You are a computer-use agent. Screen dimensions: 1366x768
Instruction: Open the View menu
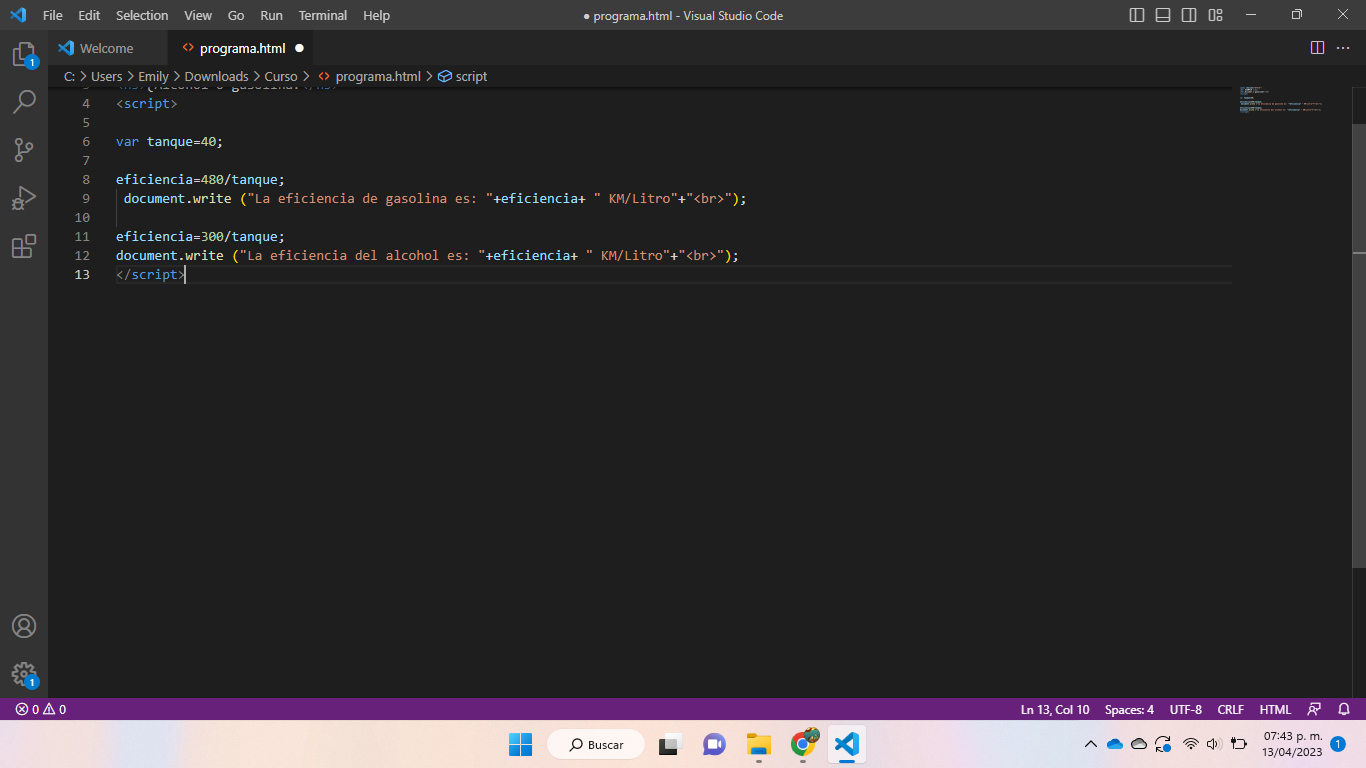[x=198, y=15]
